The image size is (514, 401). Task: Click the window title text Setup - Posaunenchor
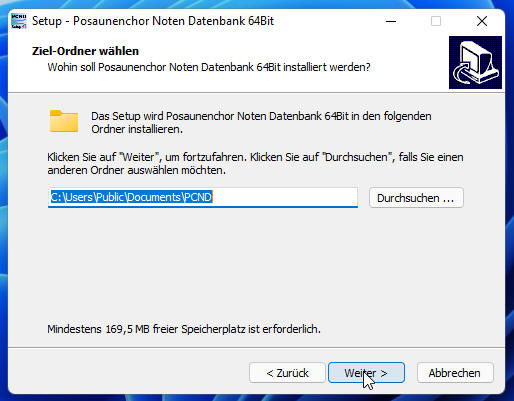(153, 21)
